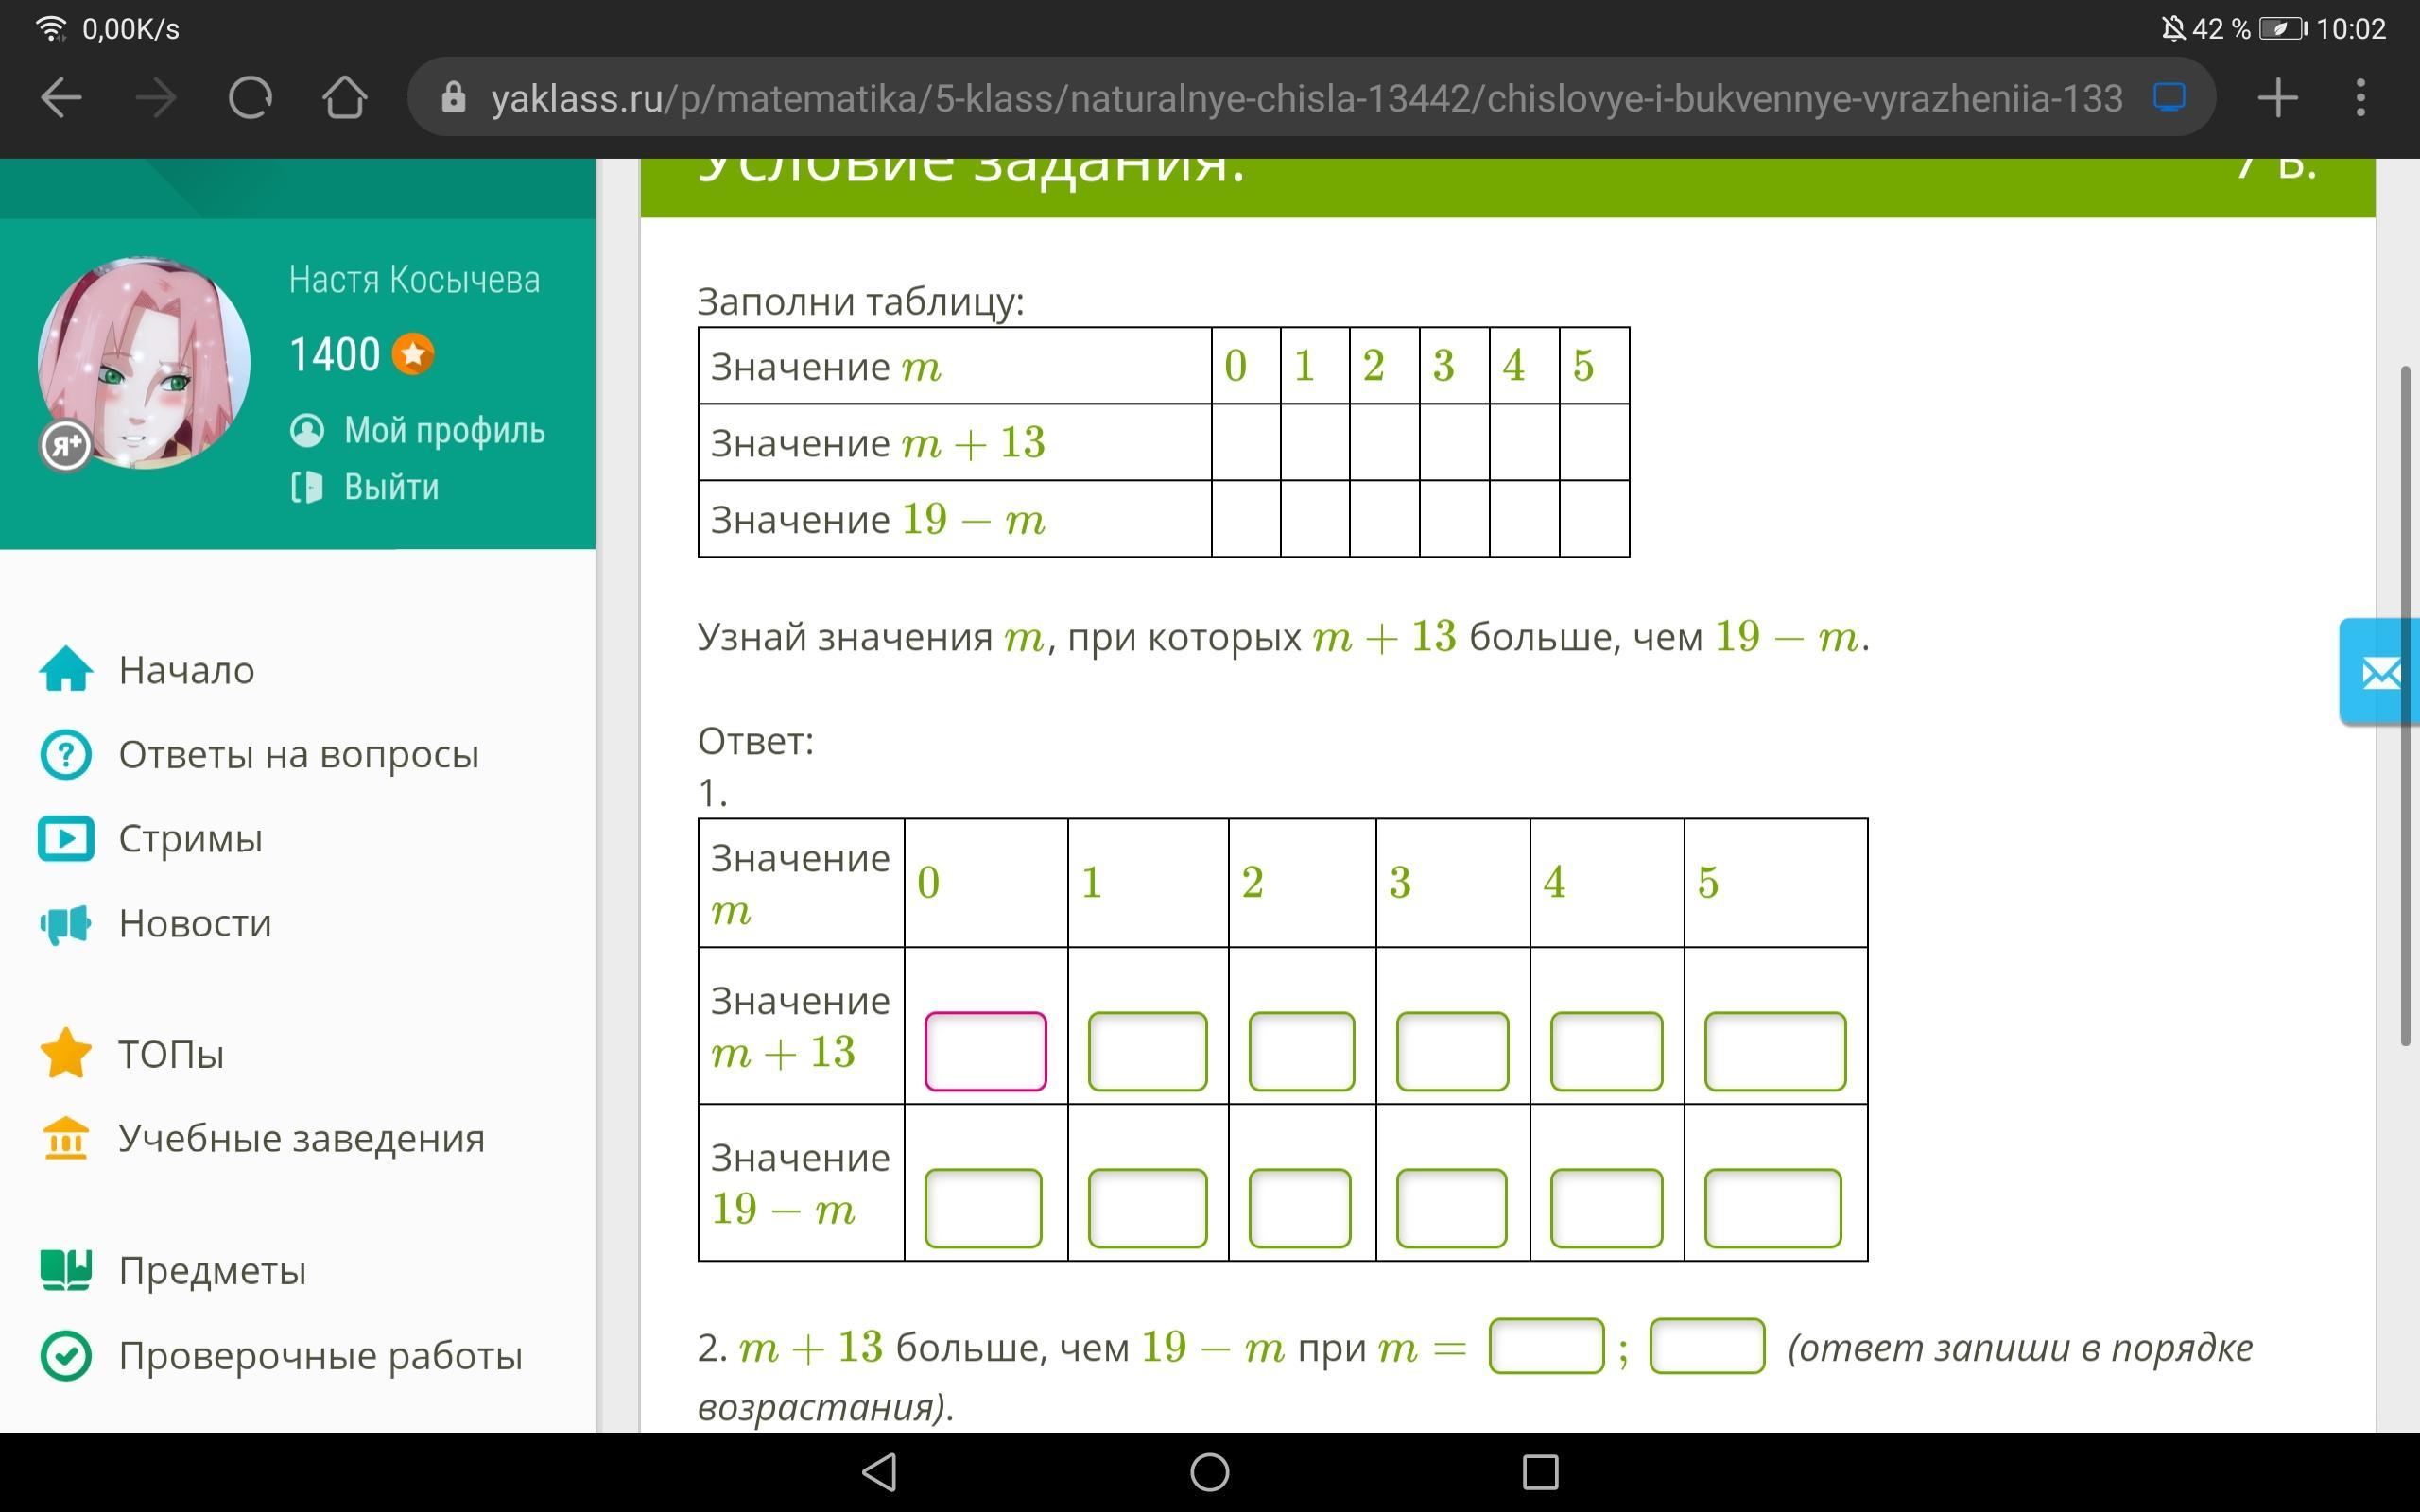Viewport: 2420px width, 1512px height.
Task: Click Выйти to log out
Action: pos(390,487)
